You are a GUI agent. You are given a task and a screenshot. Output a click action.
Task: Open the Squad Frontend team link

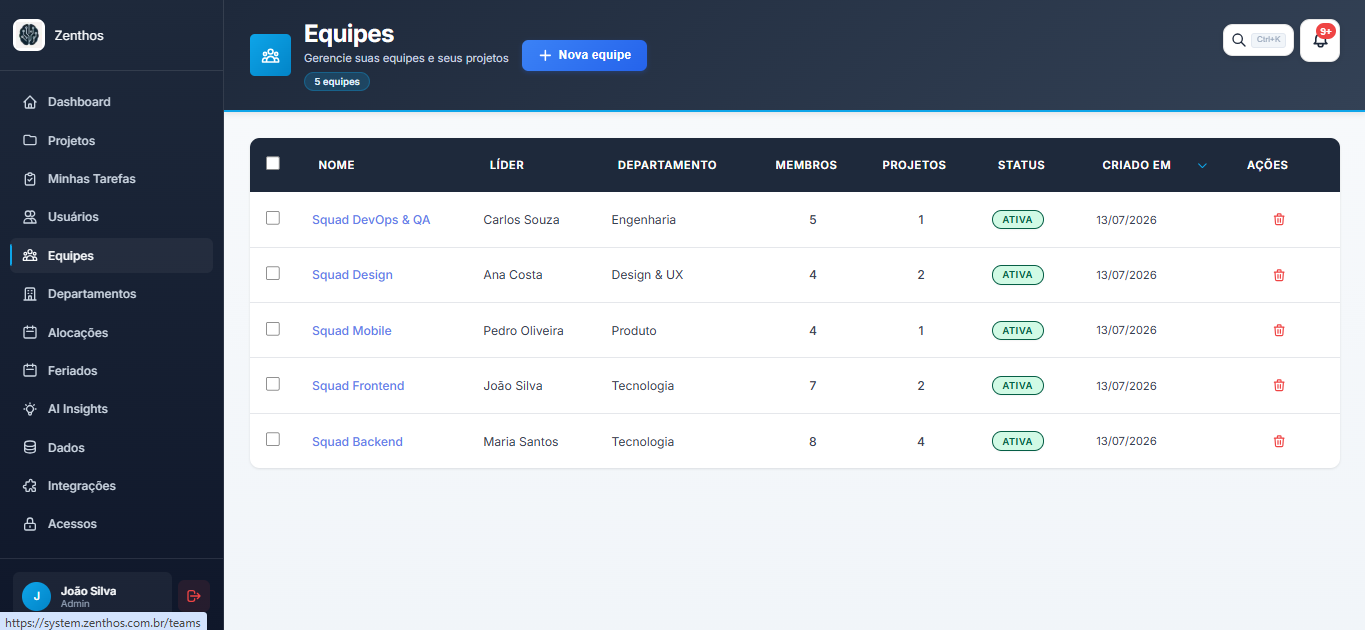pyautogui.click(x=358, y=386)
